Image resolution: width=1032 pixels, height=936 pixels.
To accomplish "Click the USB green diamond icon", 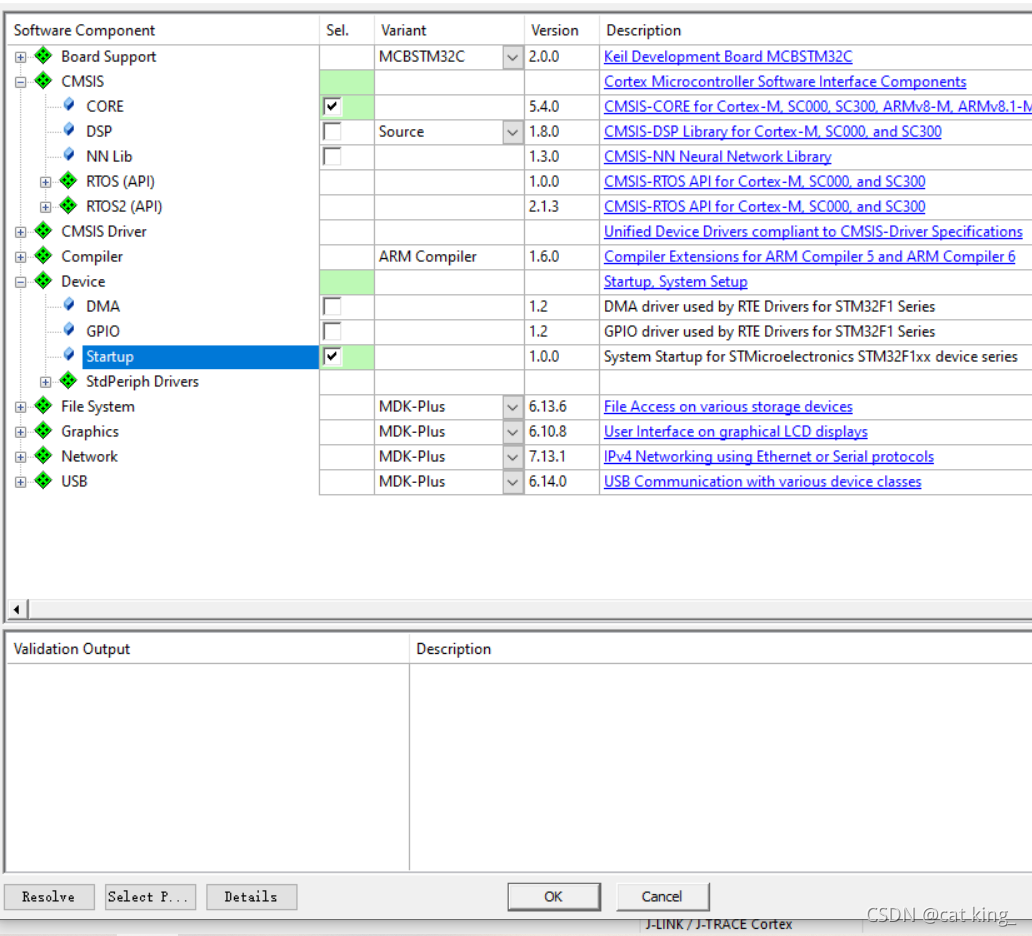I will click(x=43, y=481).
